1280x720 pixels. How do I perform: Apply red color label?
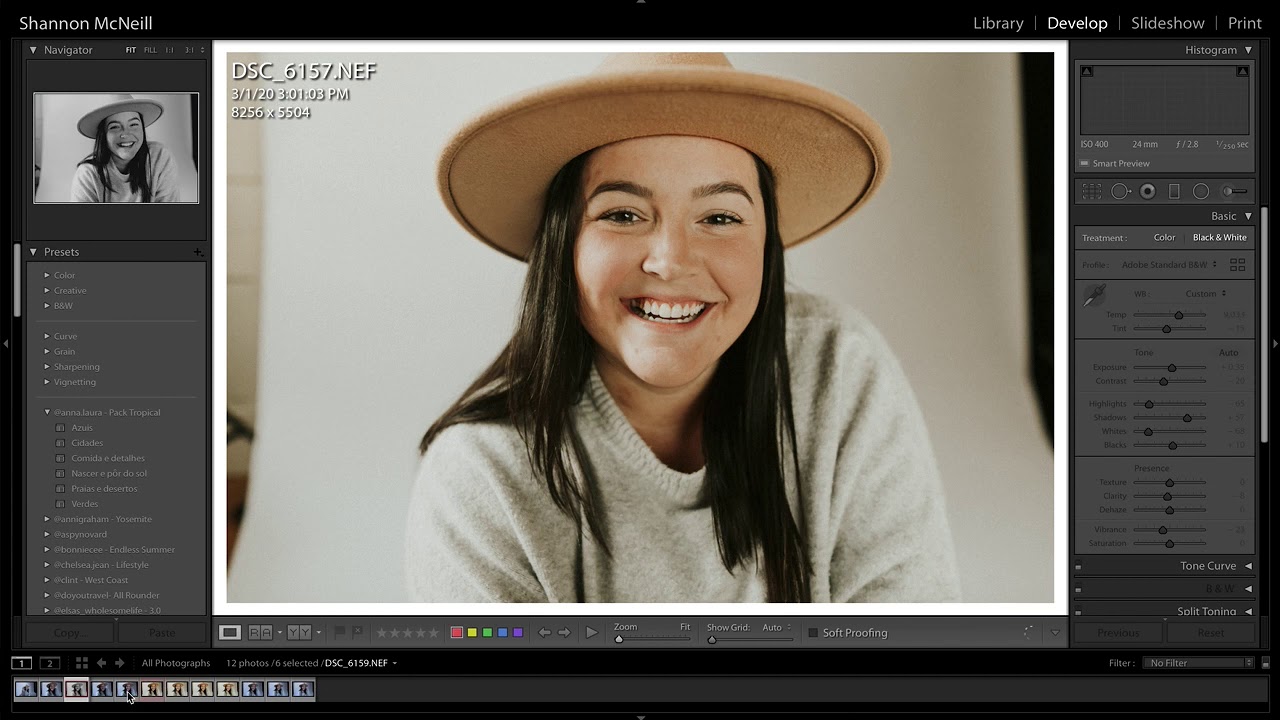[457, 633]
